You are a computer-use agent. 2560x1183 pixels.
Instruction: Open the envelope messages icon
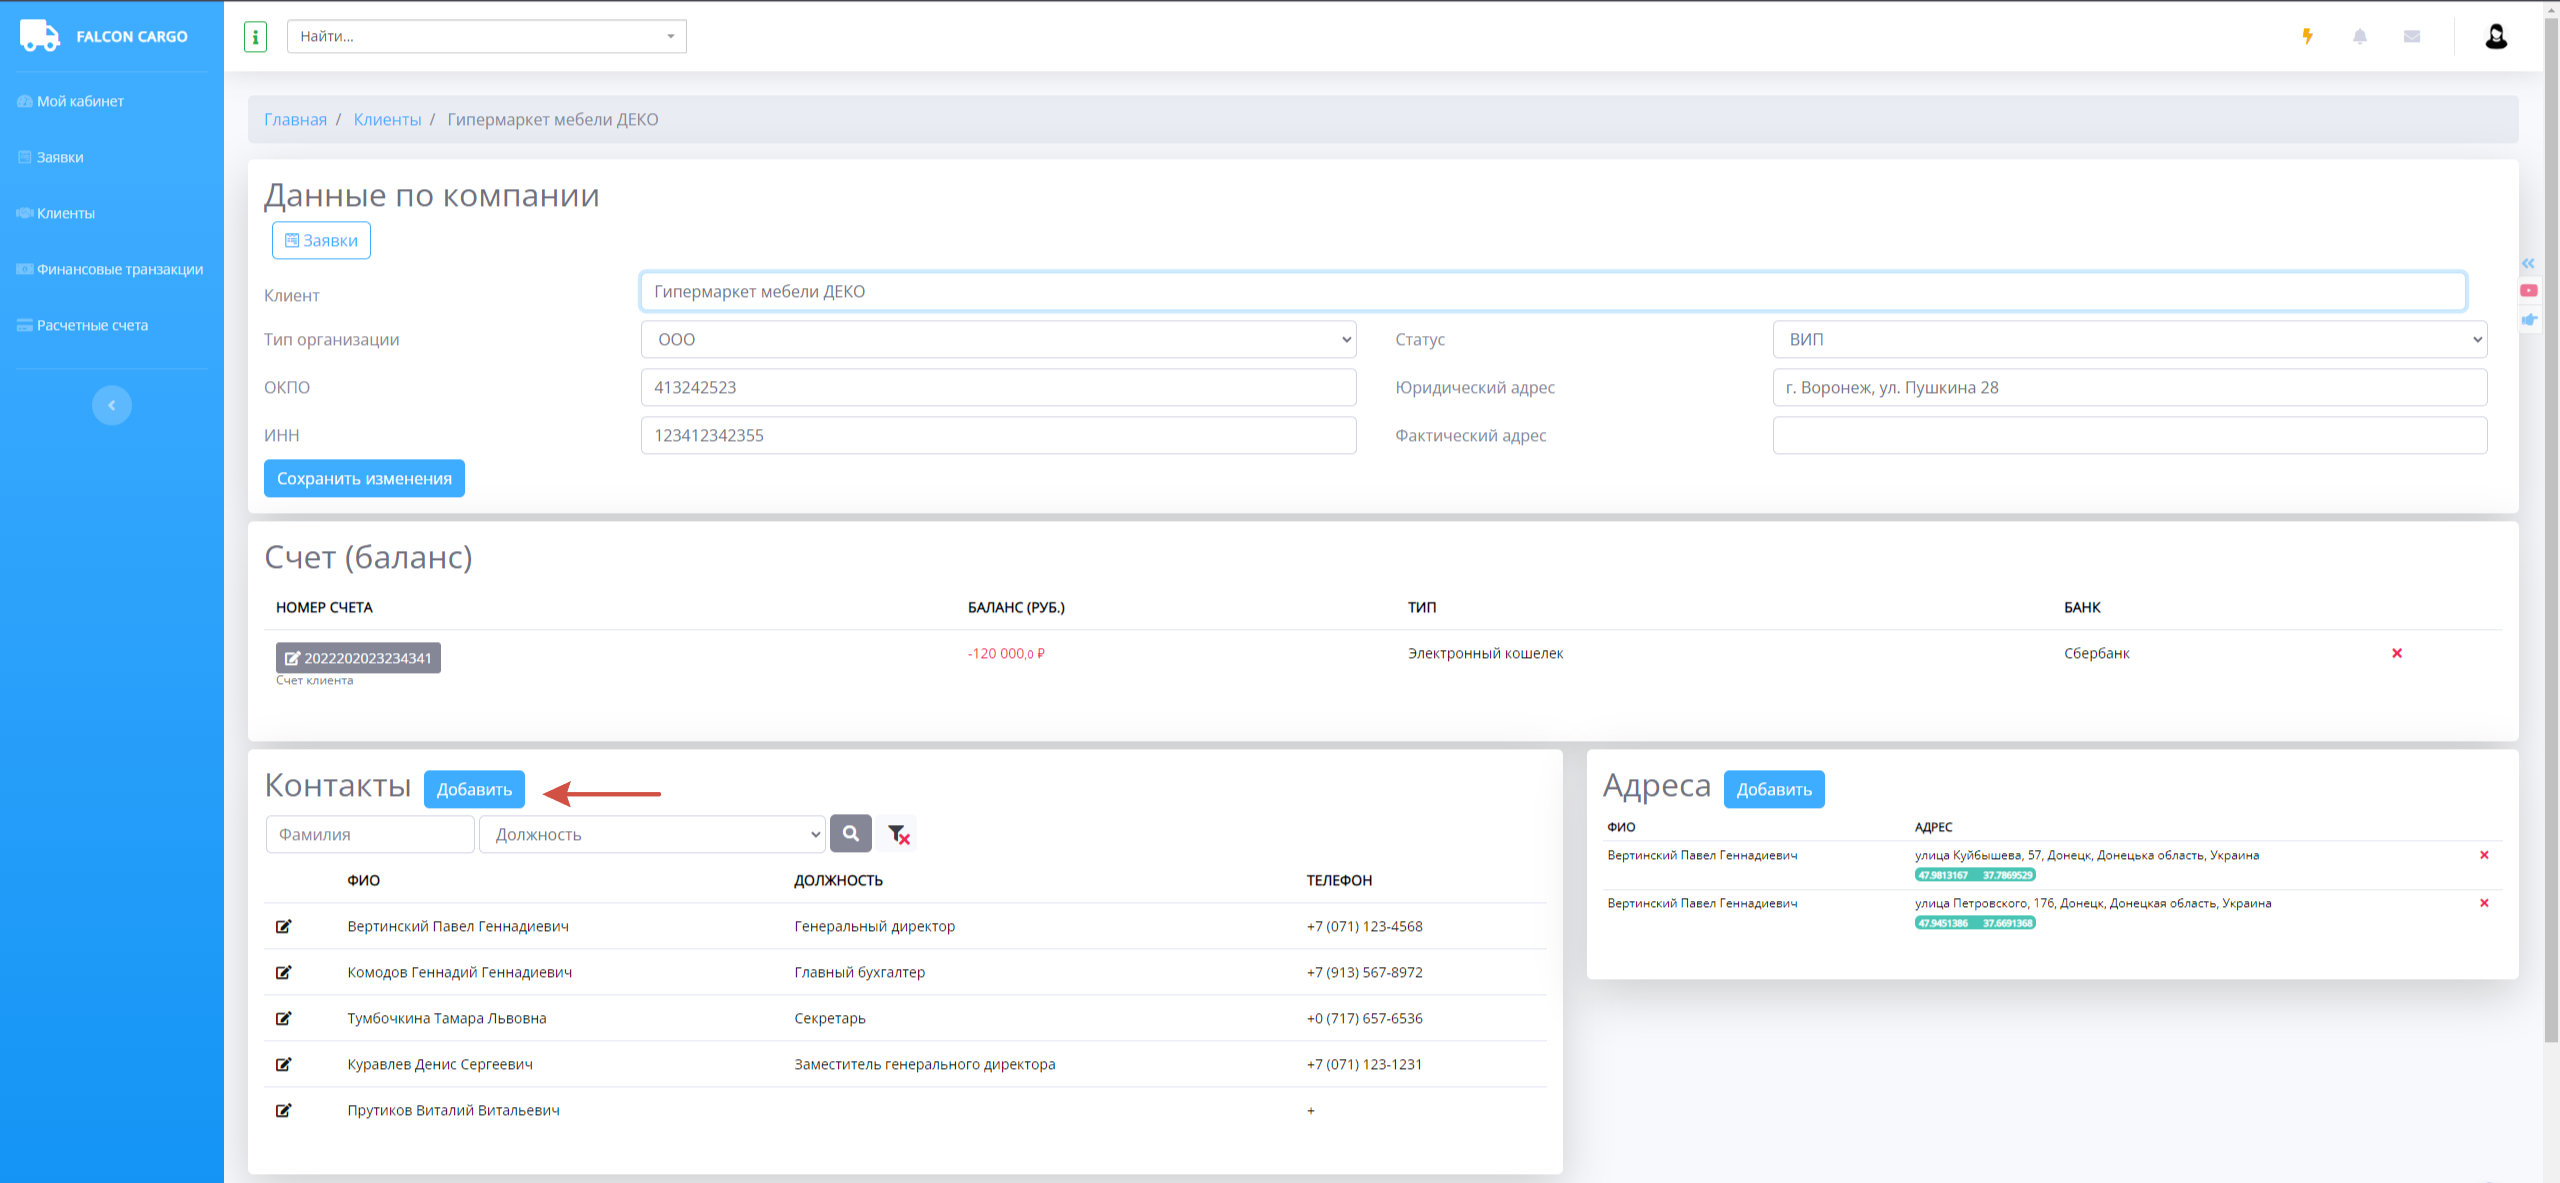[x=2412, y=37]
